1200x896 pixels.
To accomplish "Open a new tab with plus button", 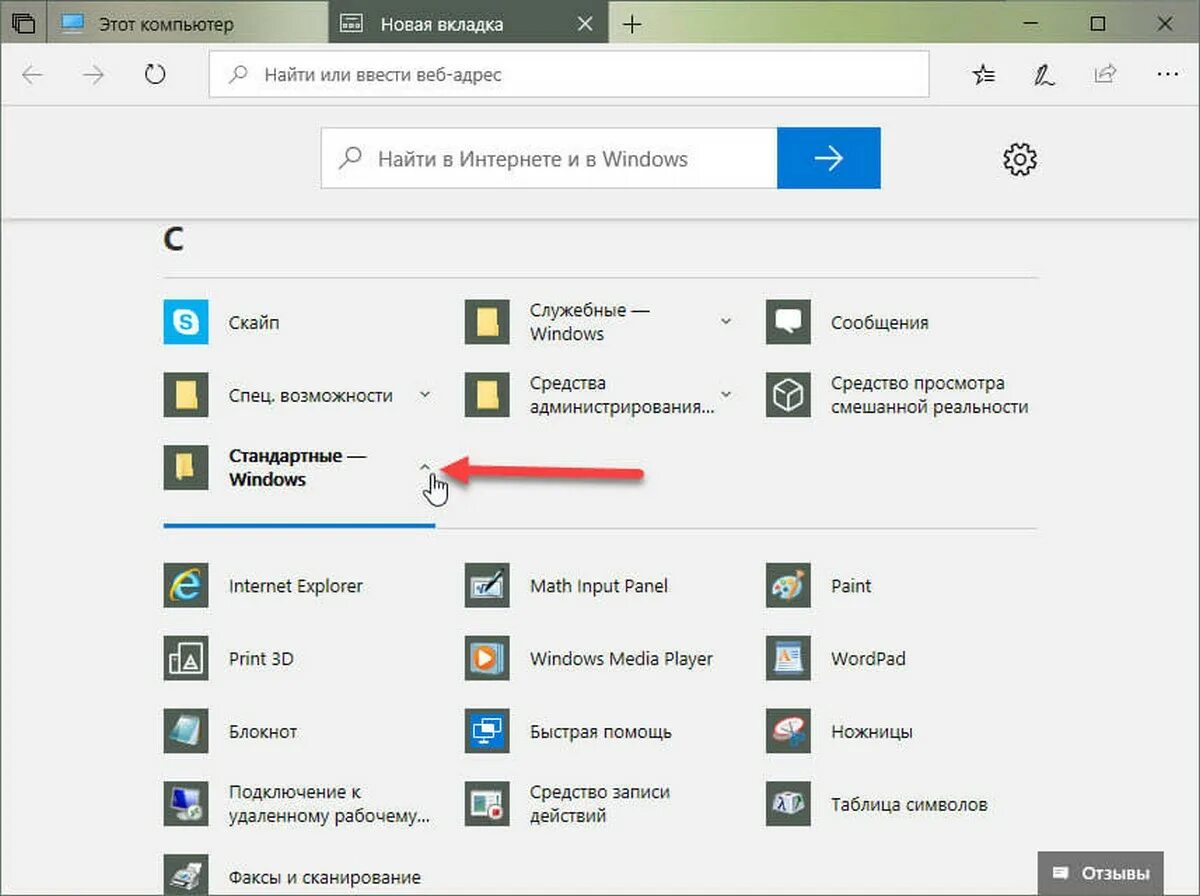I will click(x=632, y=24).
